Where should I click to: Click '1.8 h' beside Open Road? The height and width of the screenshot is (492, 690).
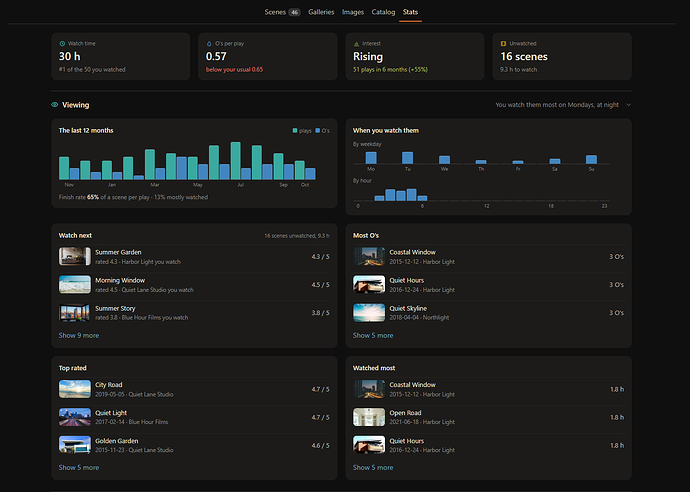pyautogui.click(x=617, y=417)
